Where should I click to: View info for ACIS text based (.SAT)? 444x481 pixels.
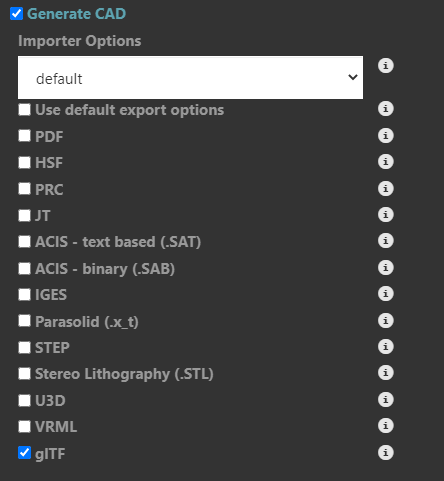tap(386, 241)
